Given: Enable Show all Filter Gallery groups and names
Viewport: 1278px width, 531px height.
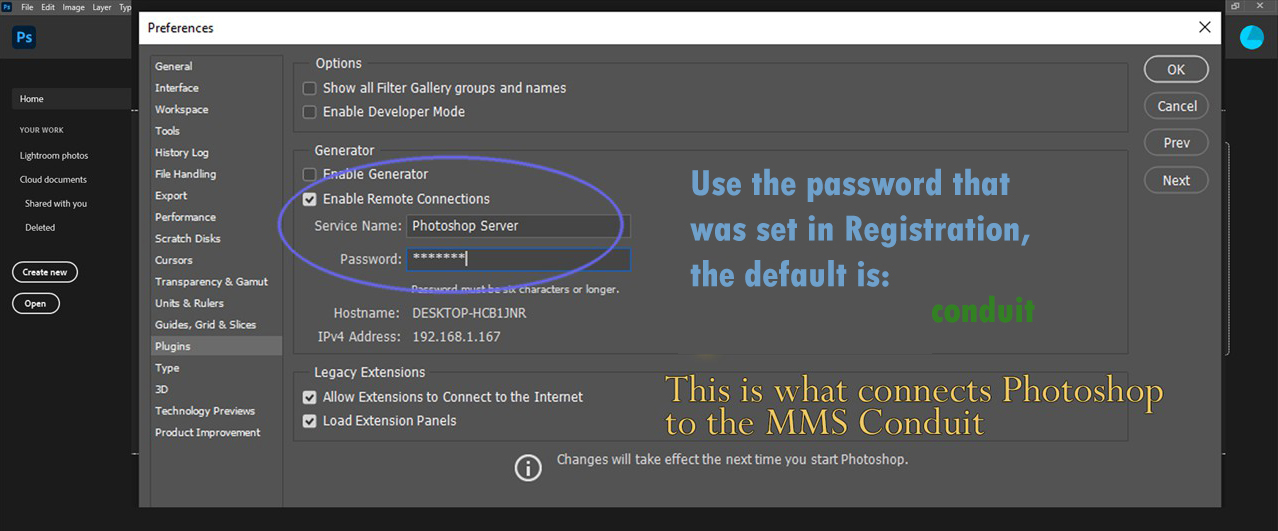Looking at the screenshot, I should click(310, 89).
